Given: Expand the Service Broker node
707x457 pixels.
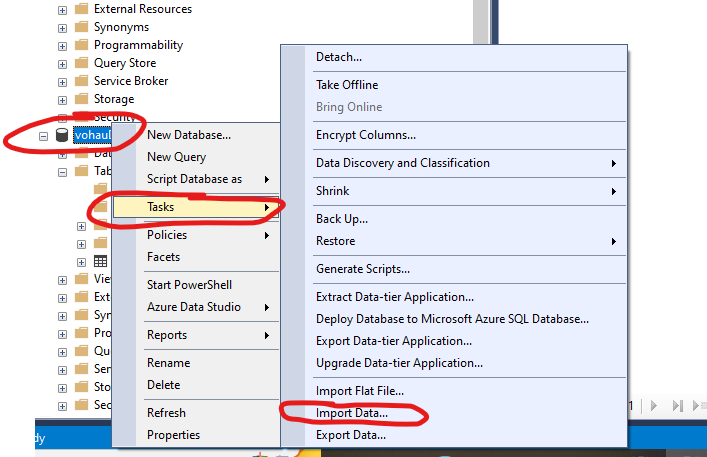Looking at the screenshot, I should (63, 81).
